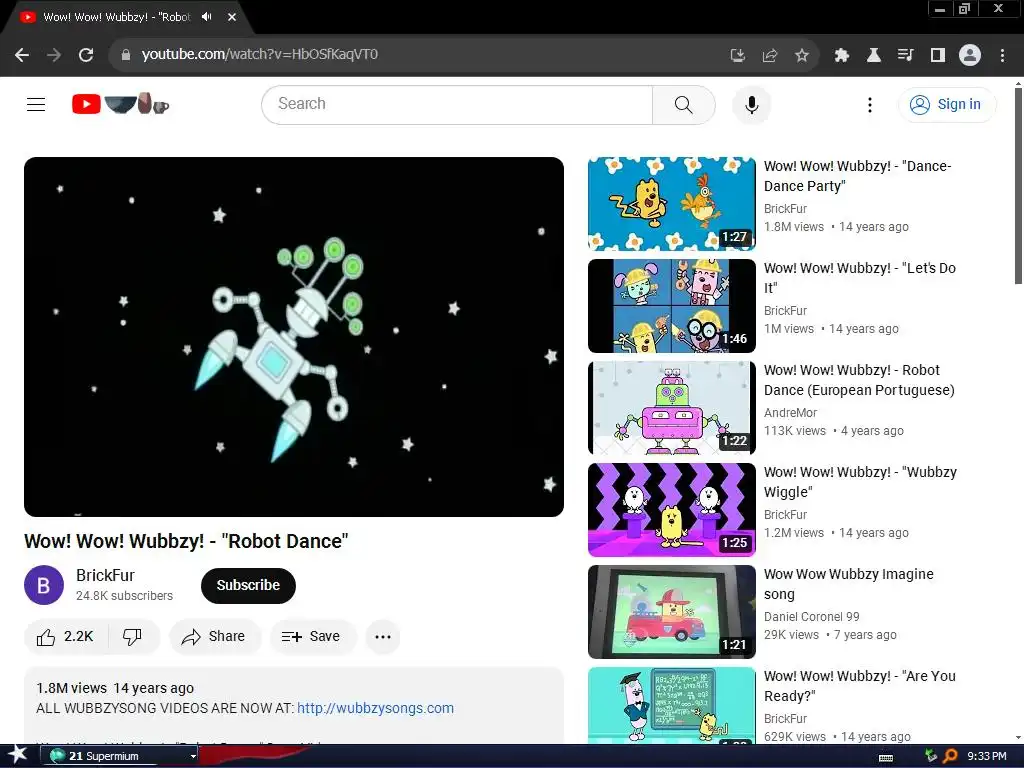This screenshot has width=1024, height=768.
Task: Expand Supermium taskbar group arrow
Action: (193, 756)
